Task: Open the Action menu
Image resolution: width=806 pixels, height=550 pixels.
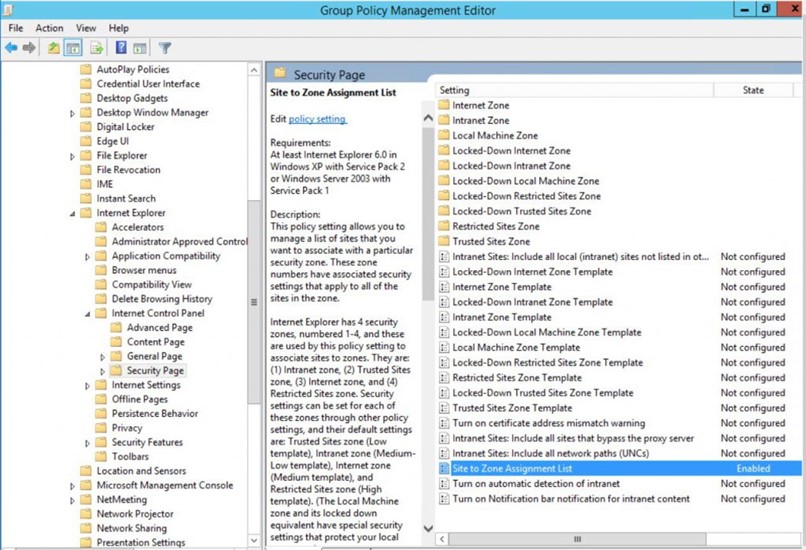Action: [x=49, y=28]
